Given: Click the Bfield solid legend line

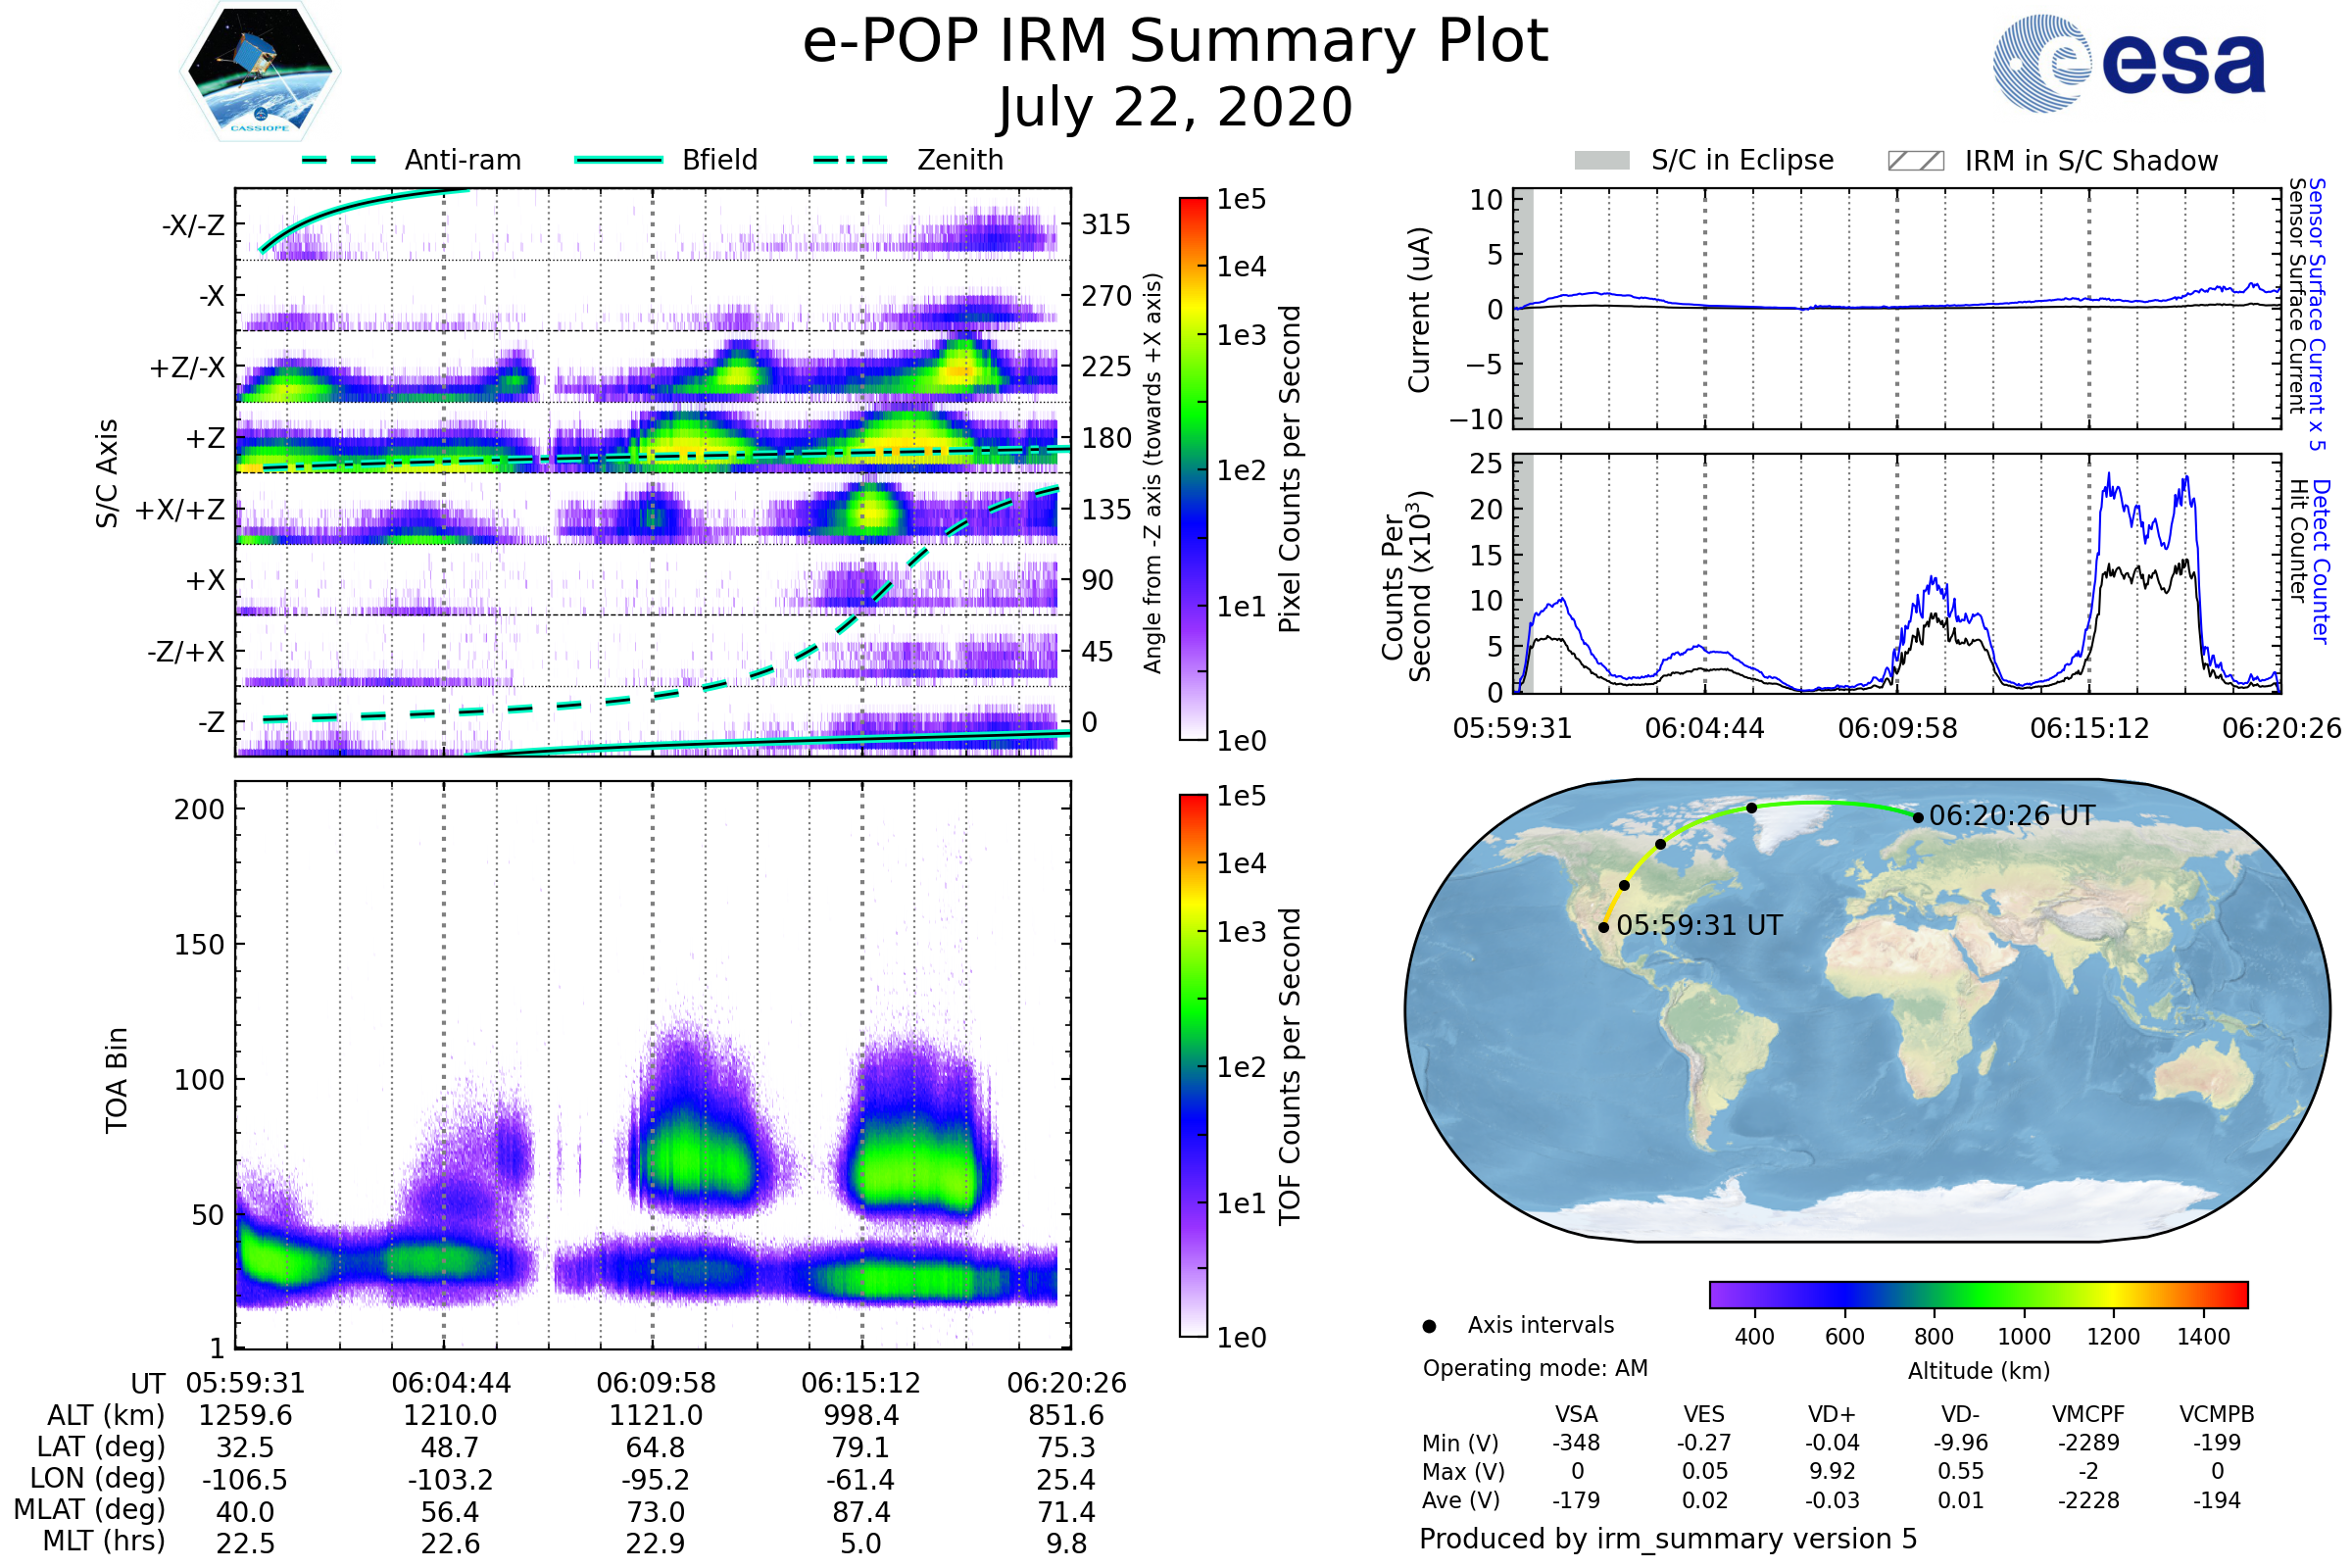Looking at the screenshot, I should coord(618,160).
